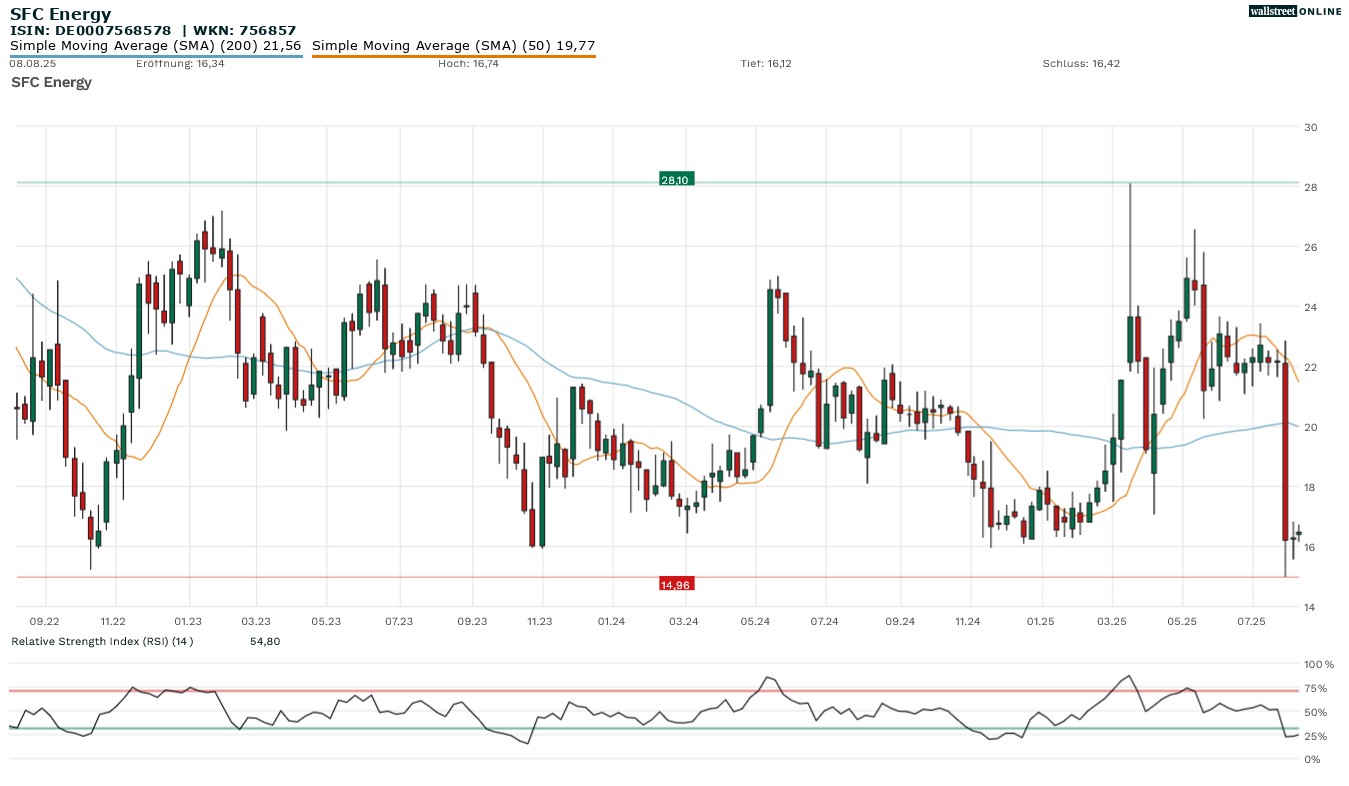Image resolution: width=1349 pixels, height=786 pixels.
Task: Click the 11.22 x-axis label
Action: (114, 621)
